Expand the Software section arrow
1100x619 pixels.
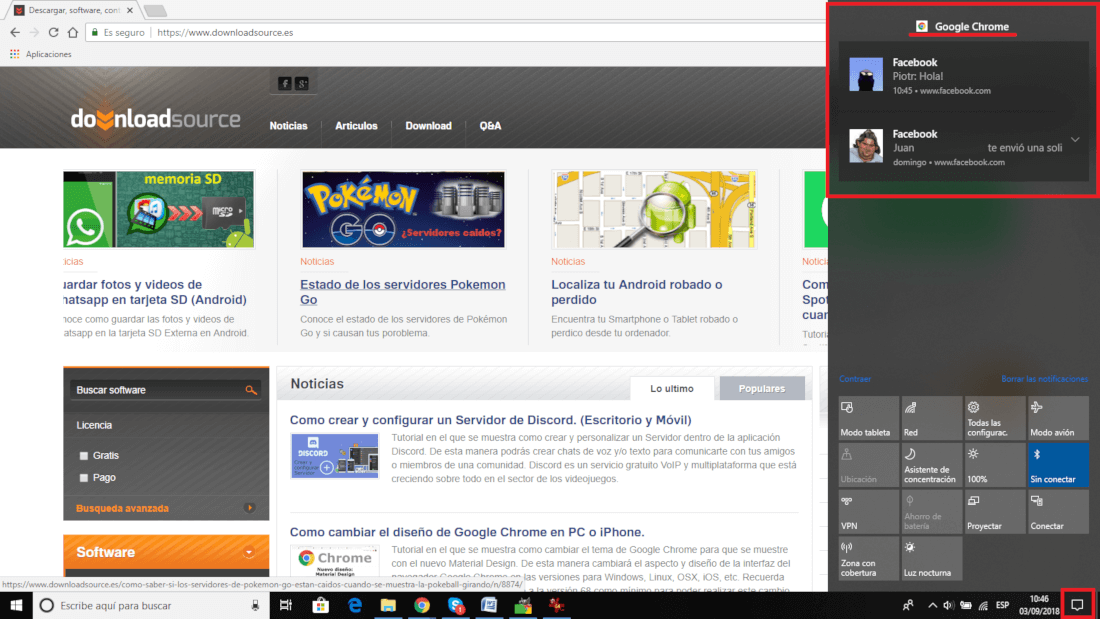(248, 553)
